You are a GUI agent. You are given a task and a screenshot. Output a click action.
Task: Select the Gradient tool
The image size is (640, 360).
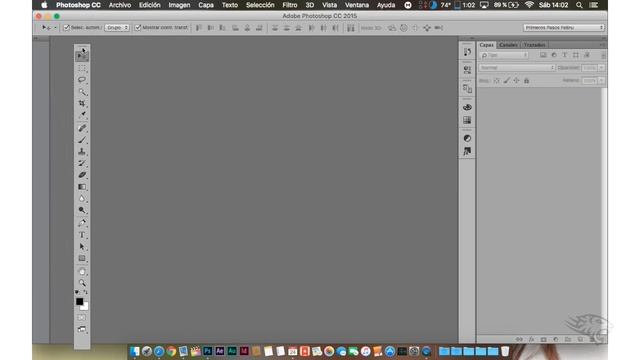click(82, 187)
